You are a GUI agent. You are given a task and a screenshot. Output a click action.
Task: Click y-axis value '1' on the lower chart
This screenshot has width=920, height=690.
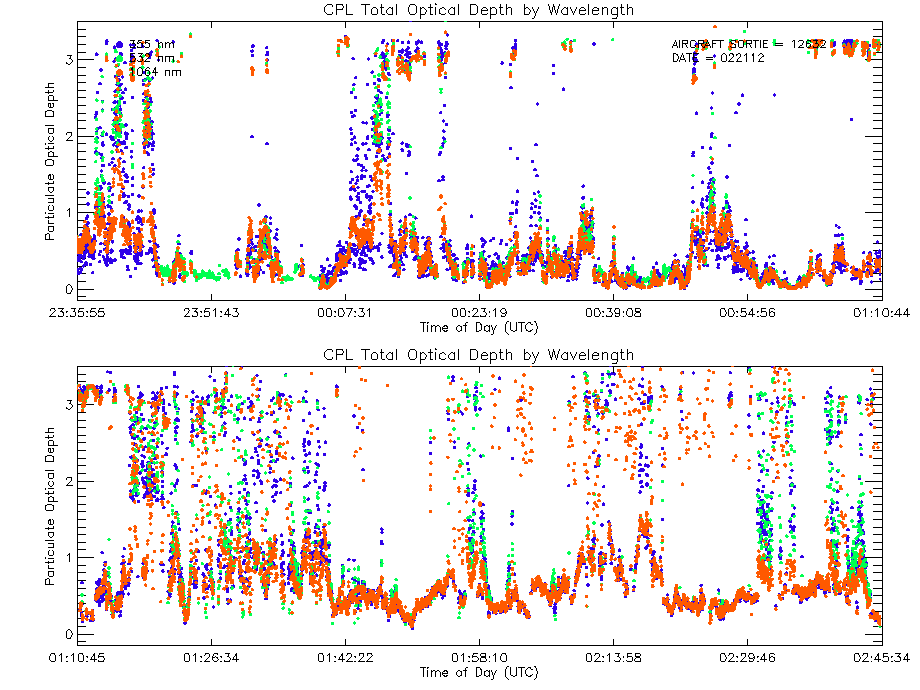coord(69,557)
